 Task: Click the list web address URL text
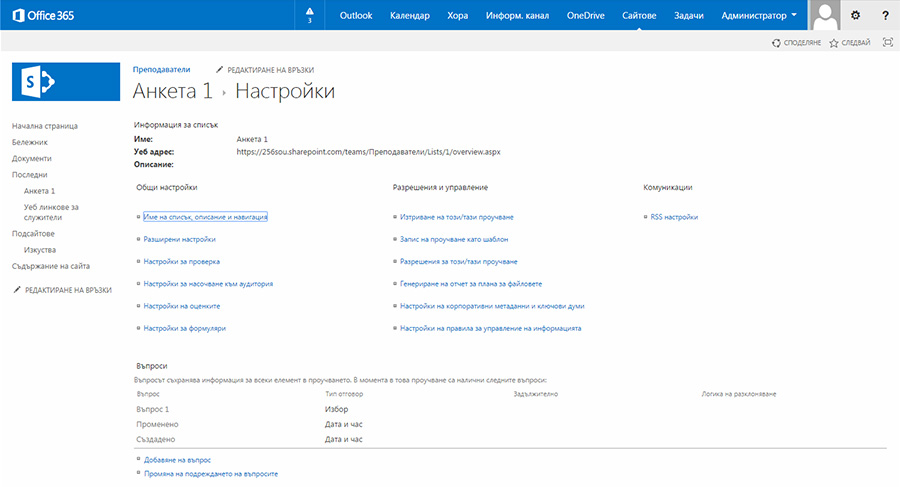[x=368, y=152]
